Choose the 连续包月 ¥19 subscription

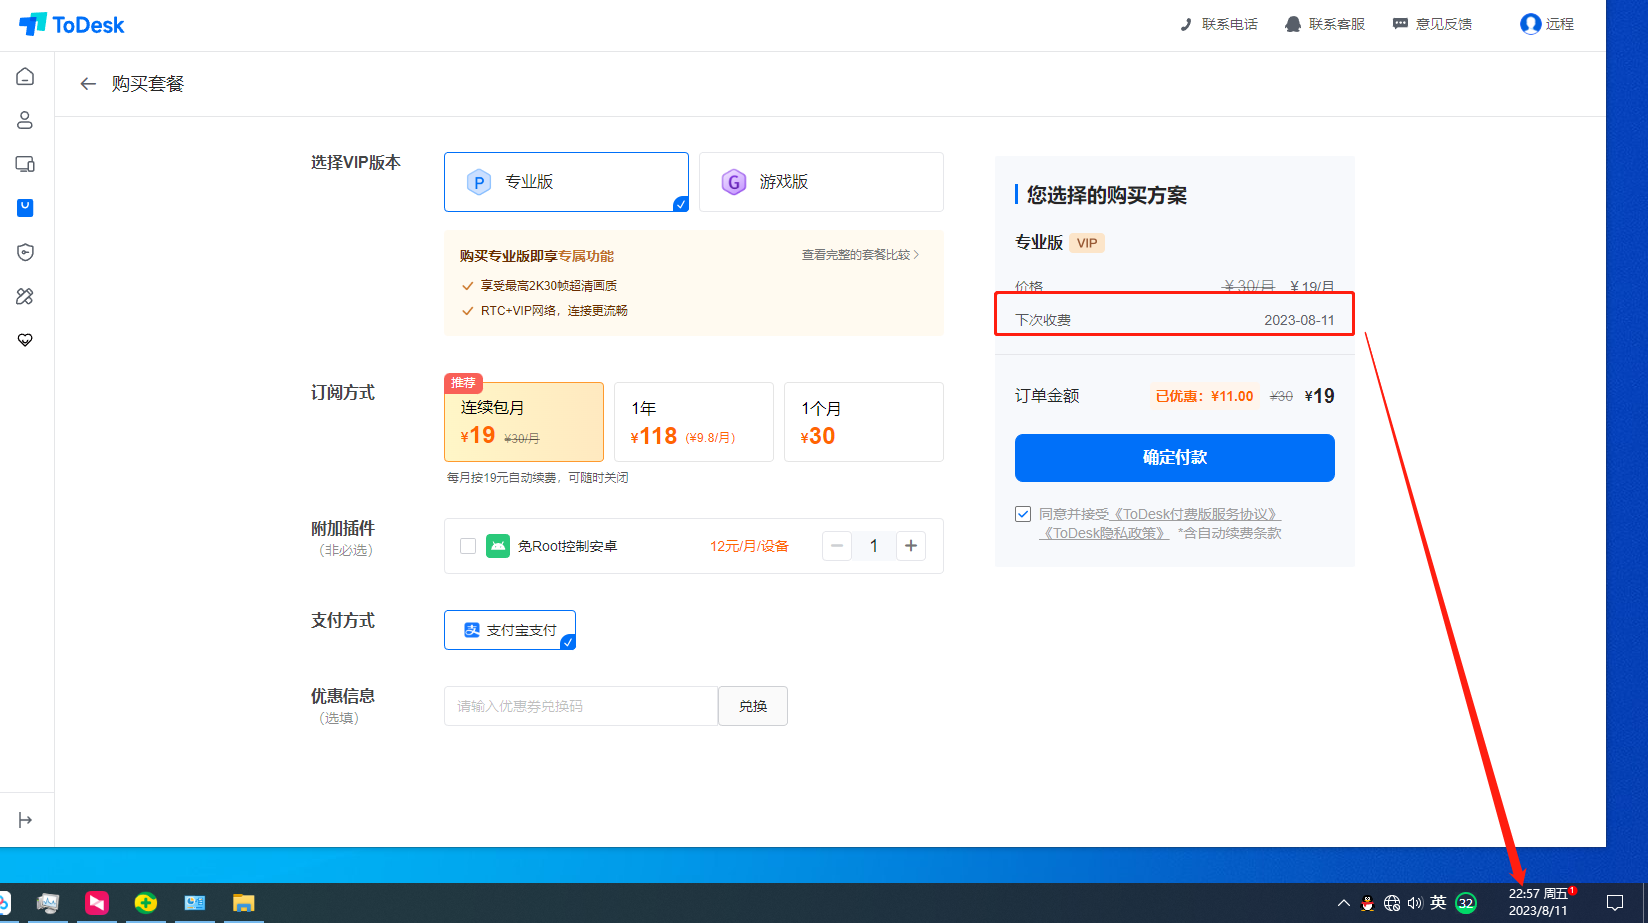click(x=524, y=422)
